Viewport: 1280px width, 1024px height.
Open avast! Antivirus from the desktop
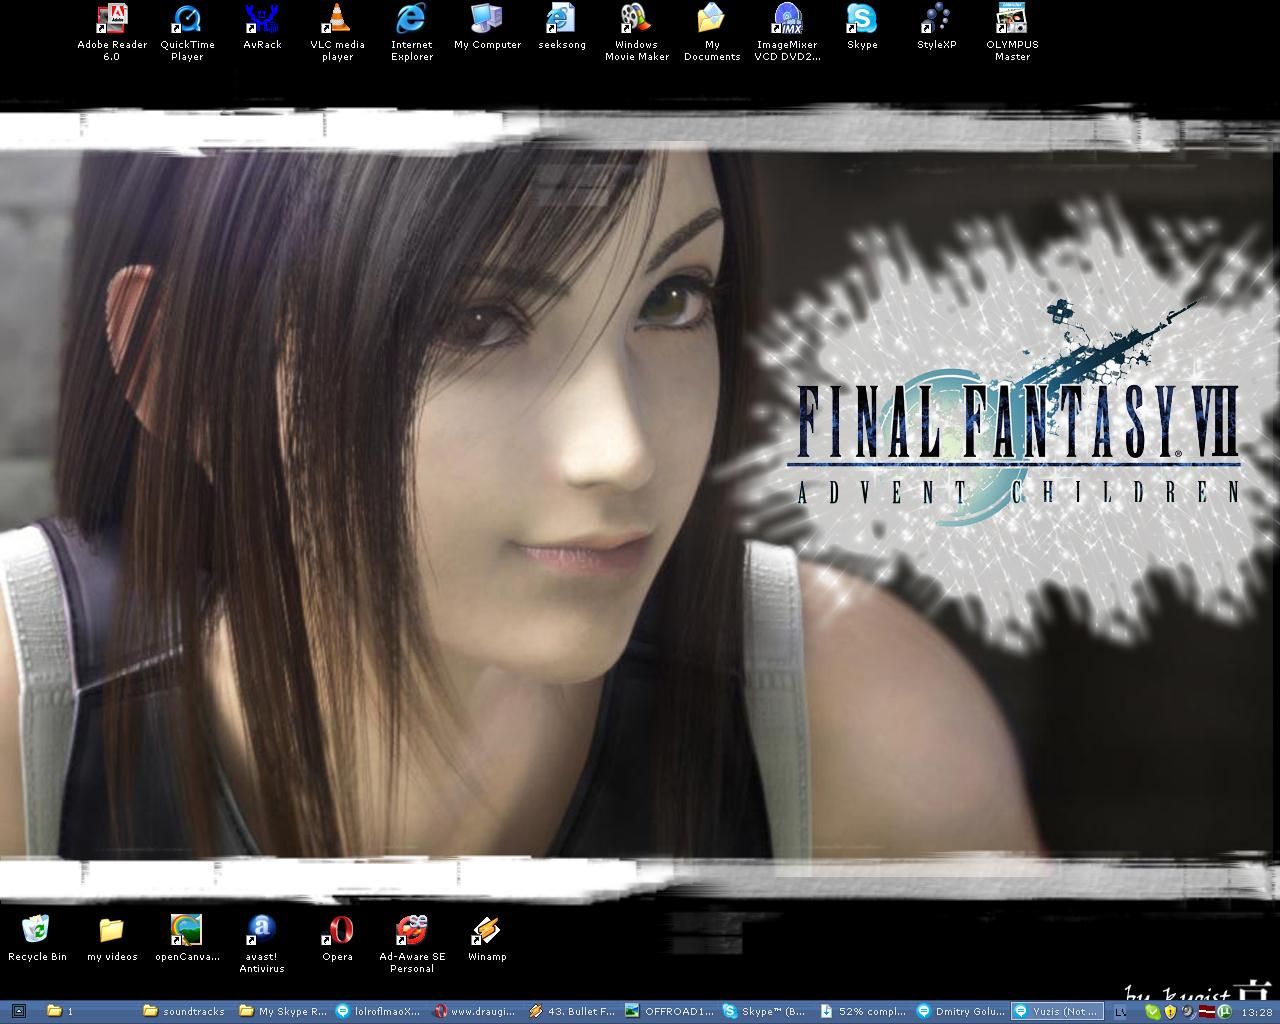click(262, 944)
